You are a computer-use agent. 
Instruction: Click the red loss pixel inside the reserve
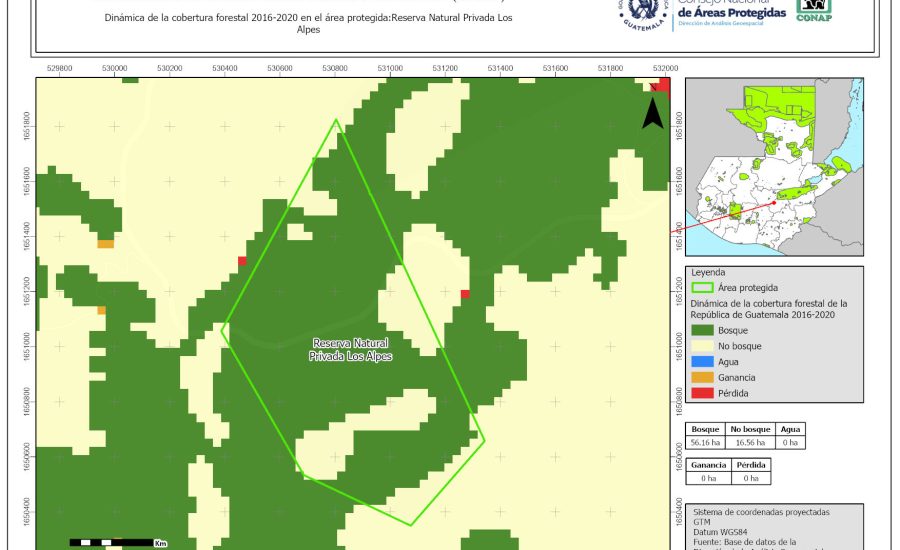pos(465,294)
